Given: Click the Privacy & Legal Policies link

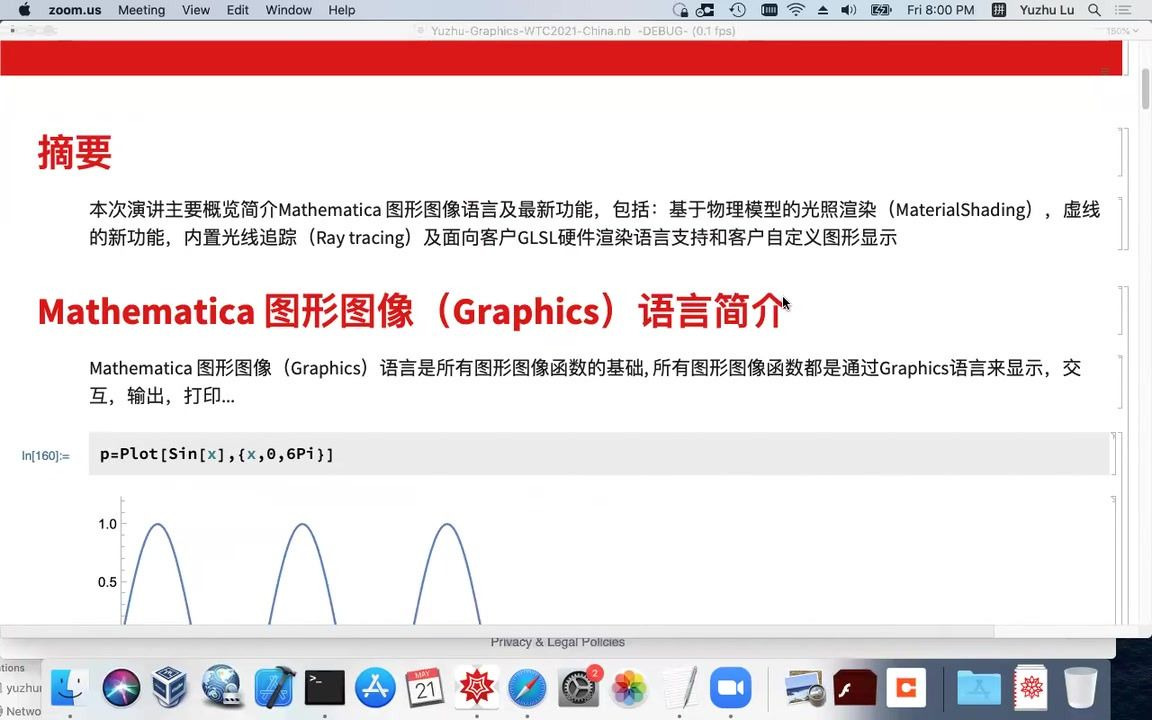Looking at the screenshot, I should (557, 641).
